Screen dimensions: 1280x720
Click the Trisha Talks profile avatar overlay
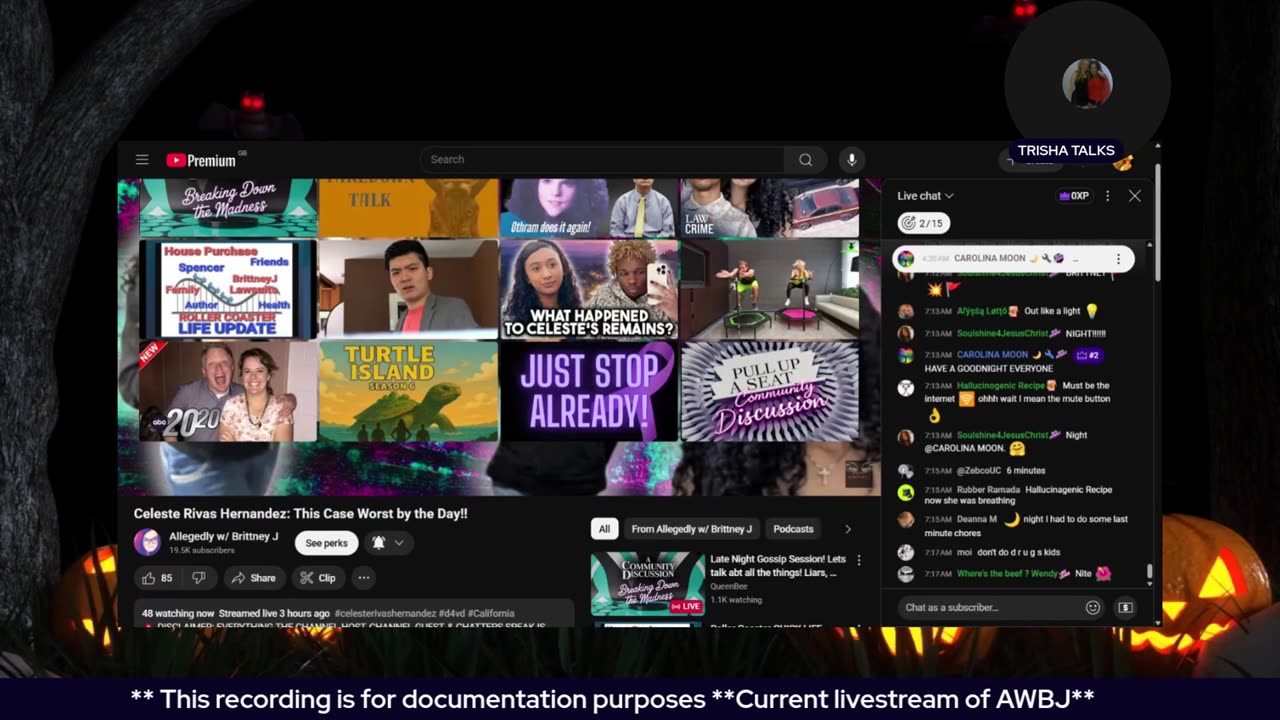[1087, 83]
